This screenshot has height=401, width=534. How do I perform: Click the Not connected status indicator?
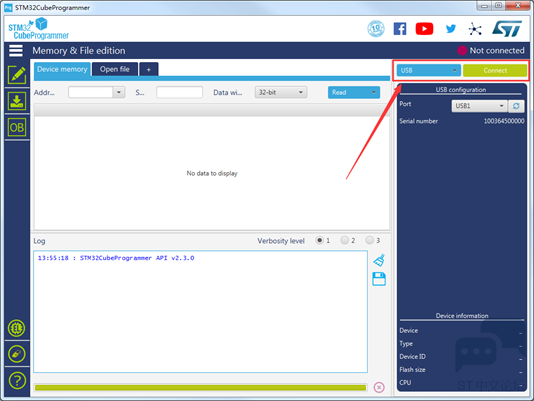point(491,51)
